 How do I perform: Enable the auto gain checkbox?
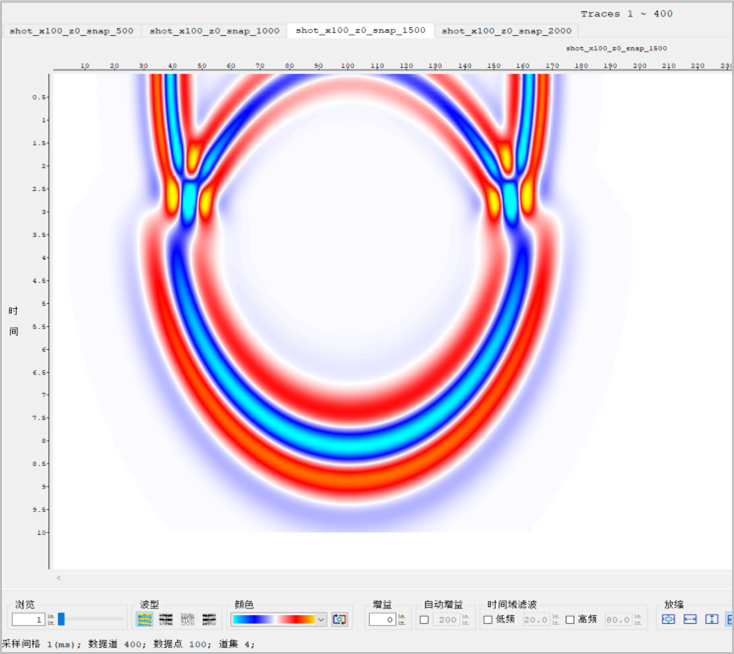tap(424, 620)
